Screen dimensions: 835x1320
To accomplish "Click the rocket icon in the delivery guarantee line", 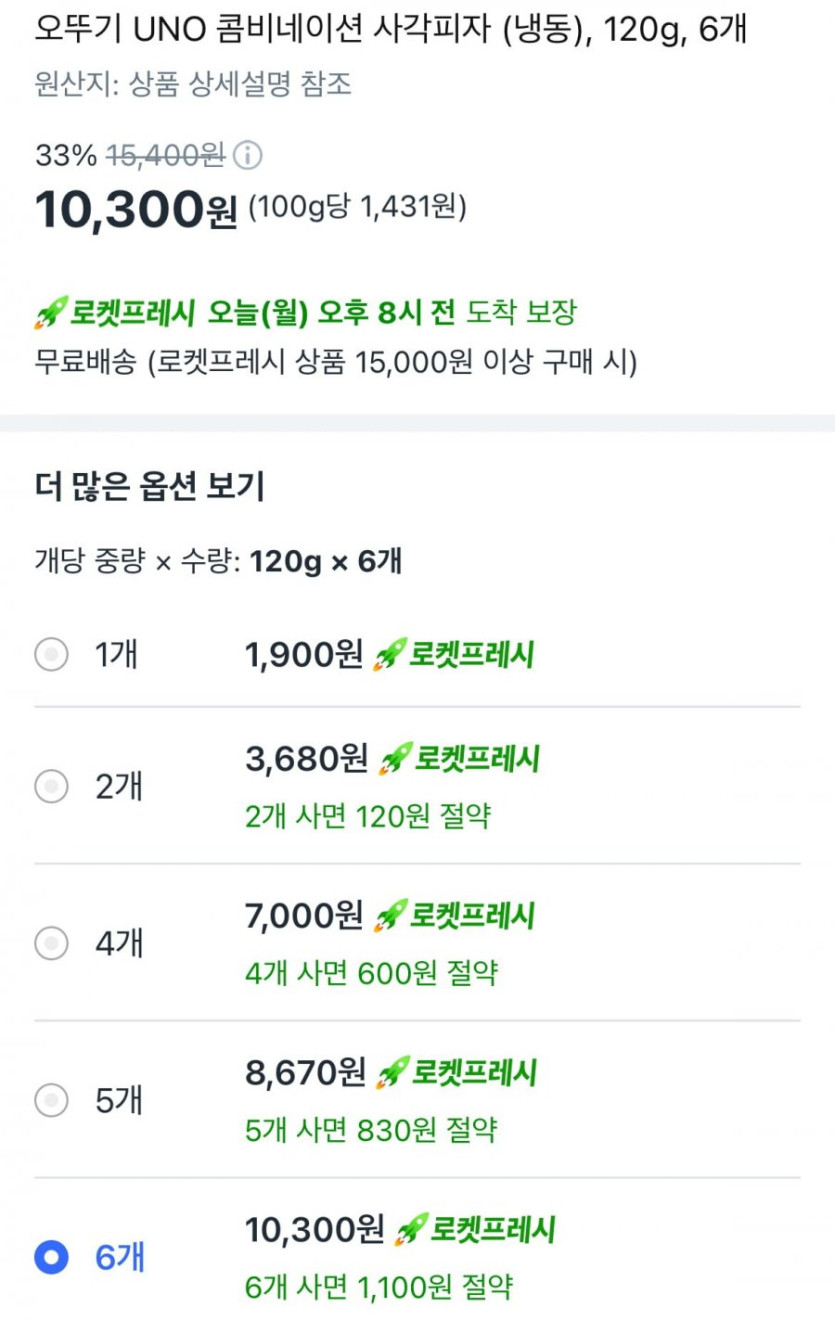I will pyautogui.click(x=49, y=313).
